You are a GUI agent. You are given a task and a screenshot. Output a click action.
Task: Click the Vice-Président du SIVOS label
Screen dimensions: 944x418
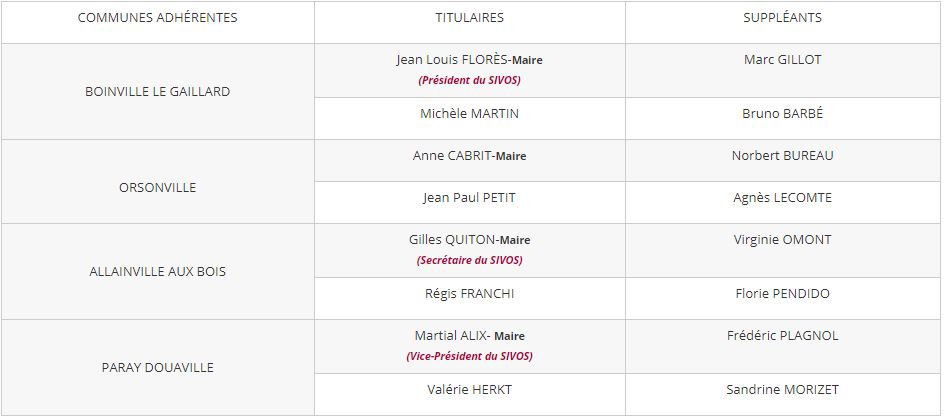point(469,356)
